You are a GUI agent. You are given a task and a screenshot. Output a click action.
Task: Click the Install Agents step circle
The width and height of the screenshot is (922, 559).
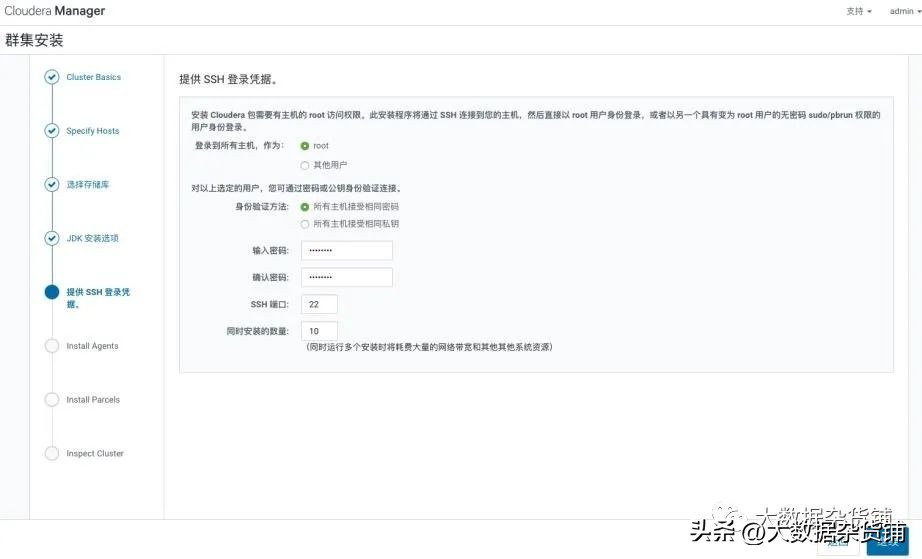click(x=52, y=346)
